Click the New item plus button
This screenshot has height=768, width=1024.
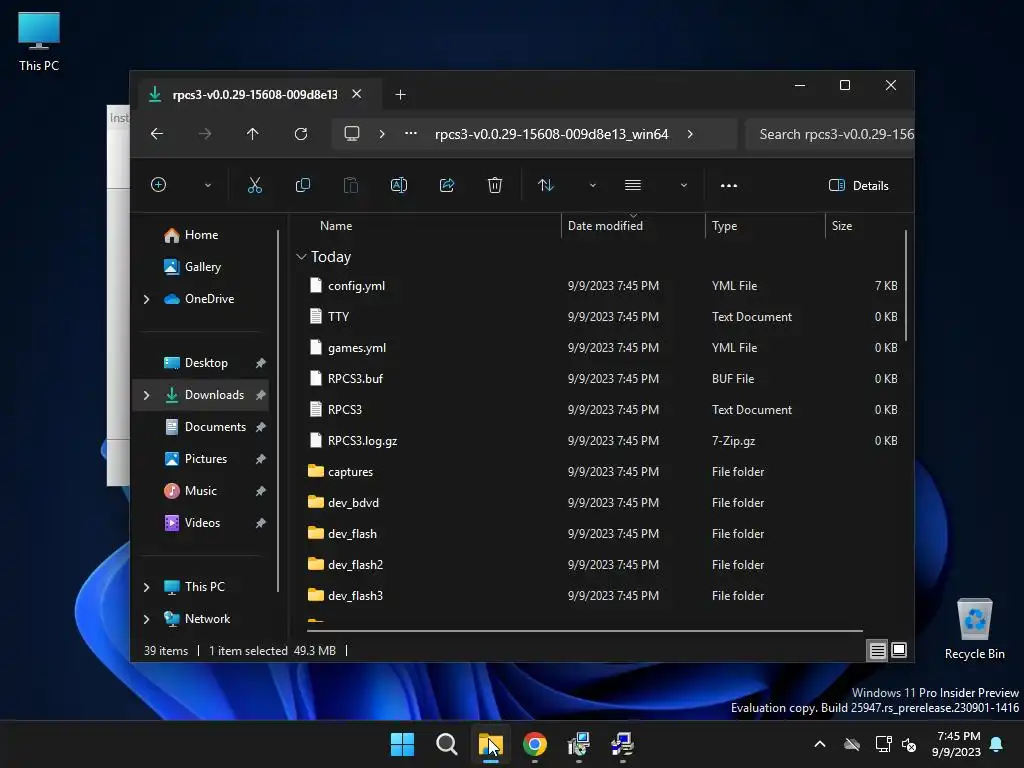[x=159, y=185]
